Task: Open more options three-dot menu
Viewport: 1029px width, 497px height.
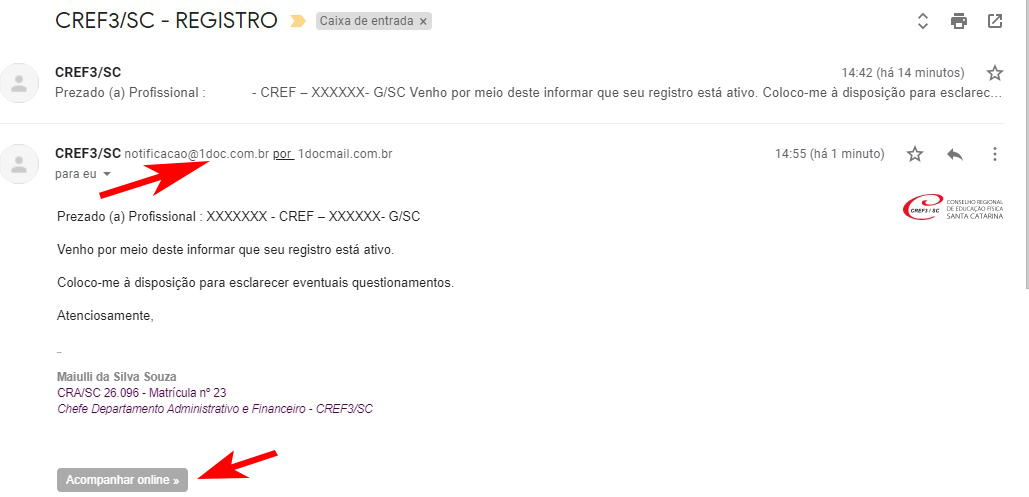Action: click(995, 154)
